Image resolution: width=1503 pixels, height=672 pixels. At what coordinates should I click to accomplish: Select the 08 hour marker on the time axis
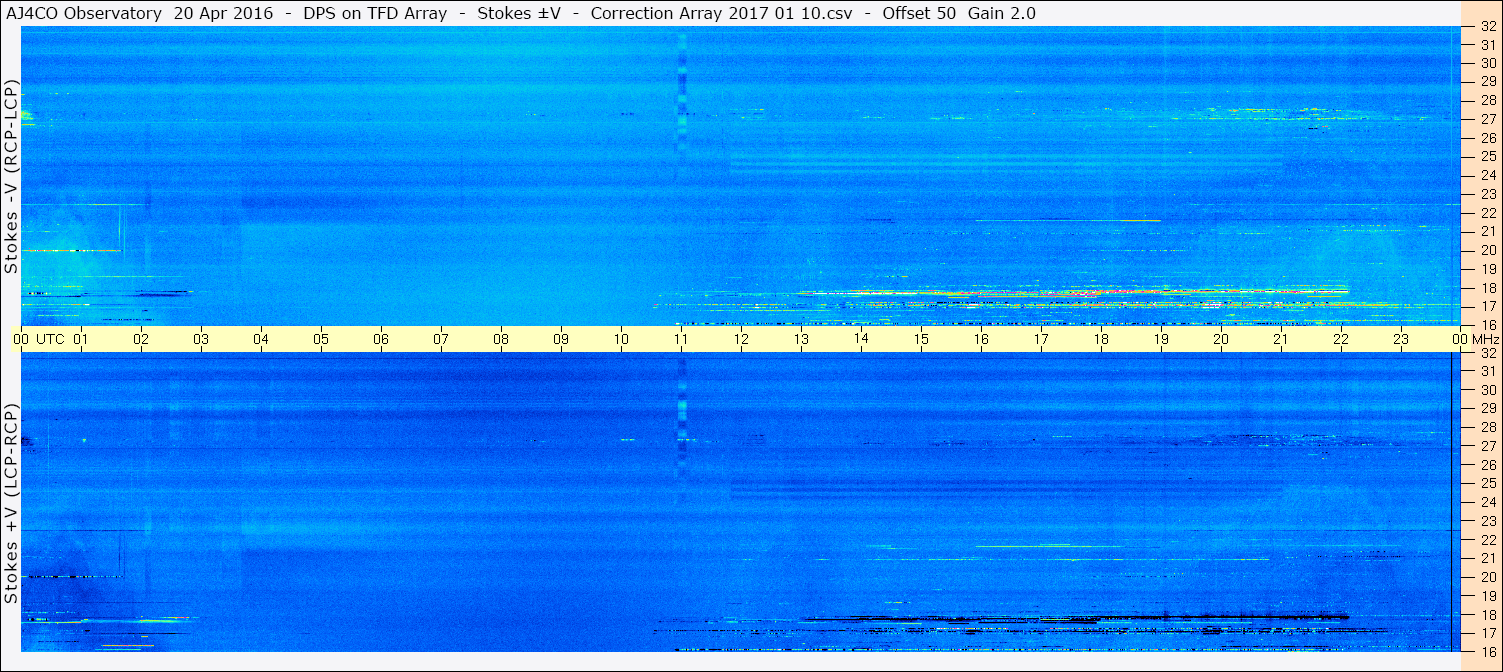[501, 339]
